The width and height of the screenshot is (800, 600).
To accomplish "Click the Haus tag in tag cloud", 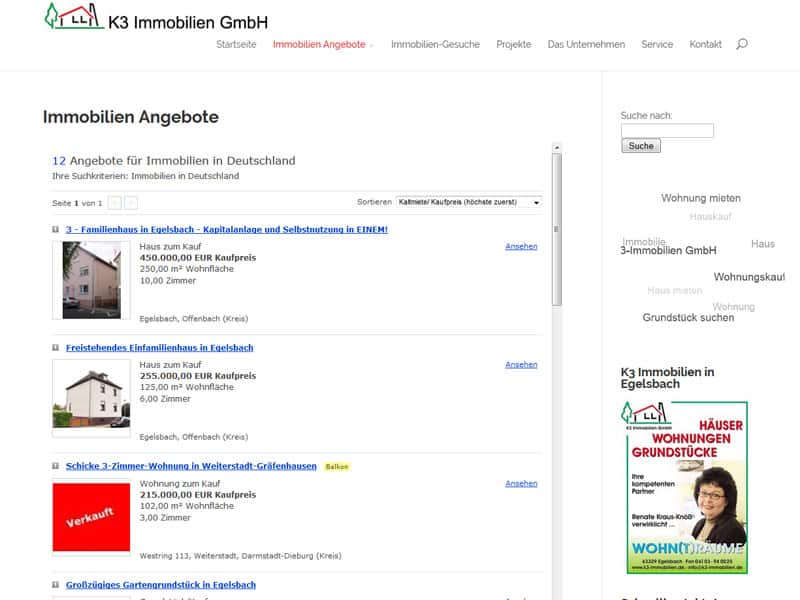I will point(763,244).
